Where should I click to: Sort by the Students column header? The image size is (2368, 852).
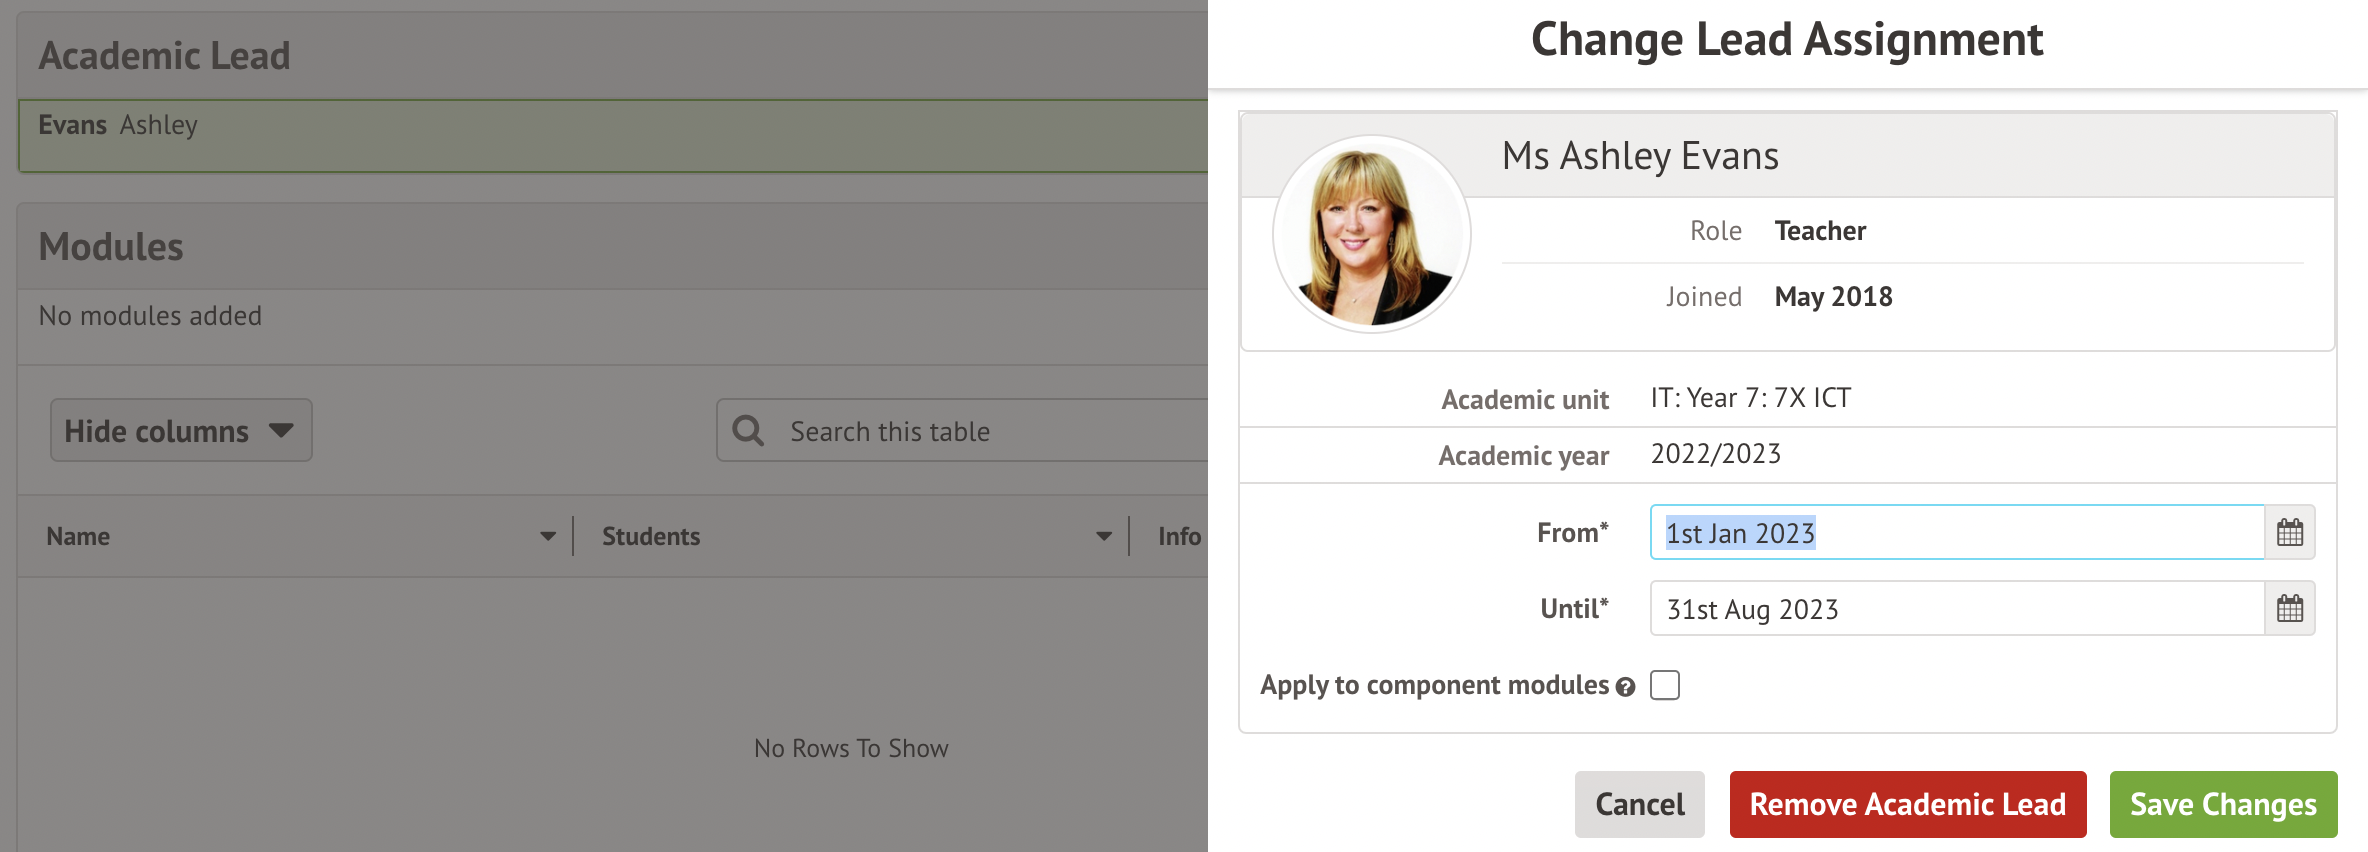pos(651,537)
